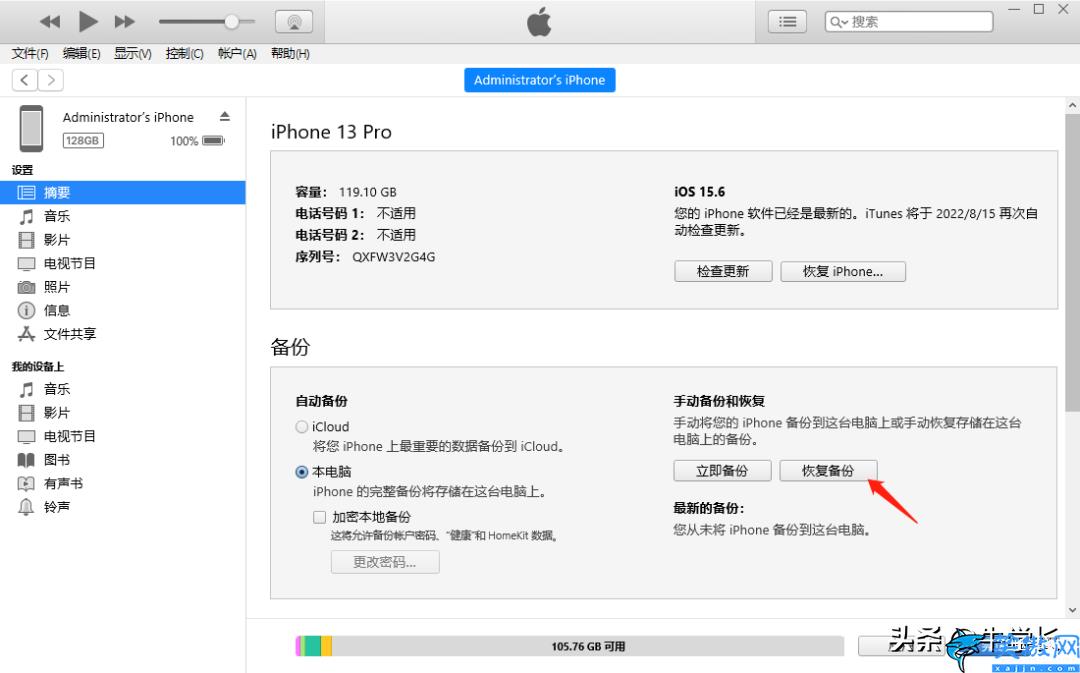The image size is (1080, 673).
Task: Open the 显示(V) menu
Action: 133,54
